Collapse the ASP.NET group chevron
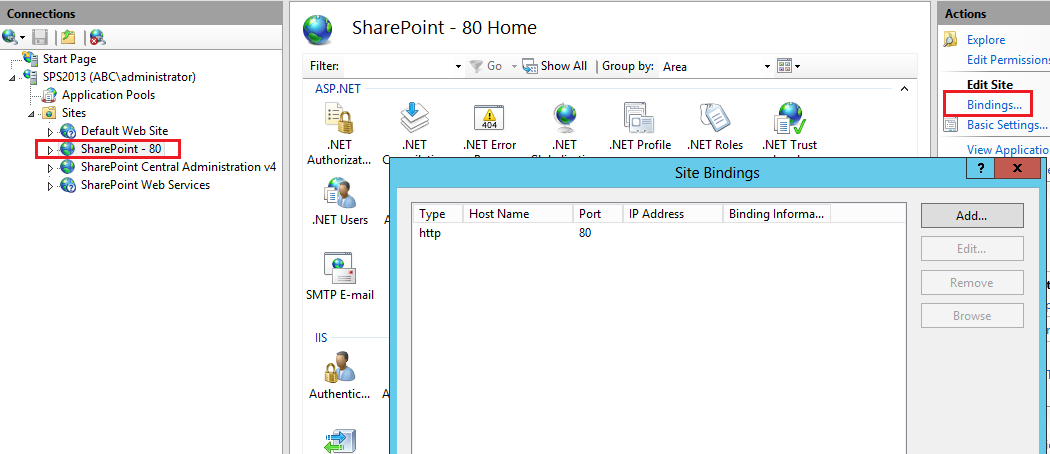 click(x=904, y=88)
